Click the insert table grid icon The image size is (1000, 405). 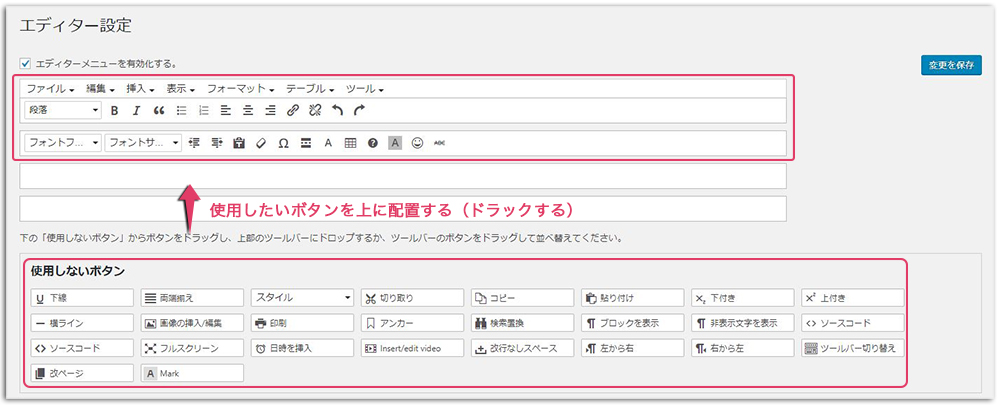[x=350, y=143]
